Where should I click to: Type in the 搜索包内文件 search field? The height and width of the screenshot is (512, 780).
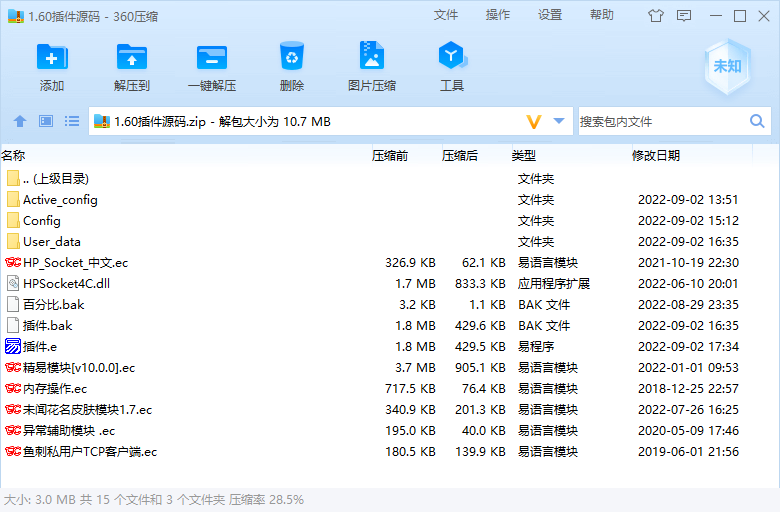(660, 121)
